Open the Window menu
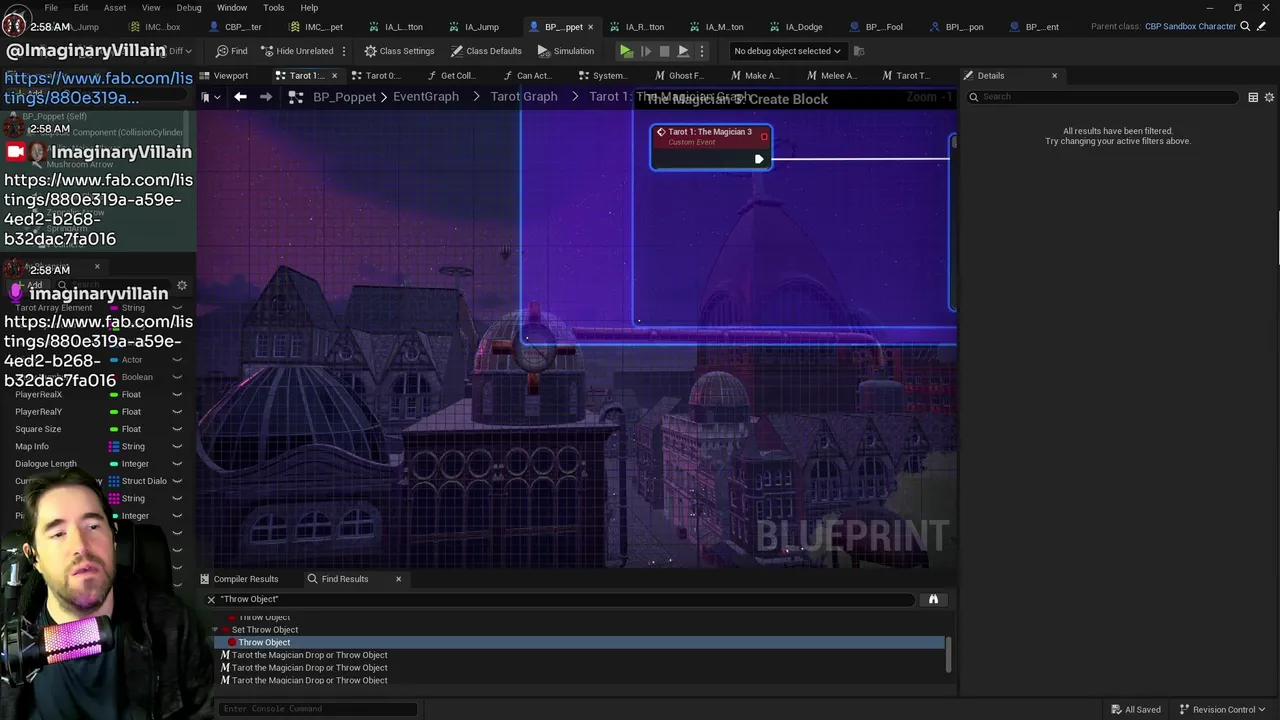Screen dimensions: 1280x720 click(232, 8)
